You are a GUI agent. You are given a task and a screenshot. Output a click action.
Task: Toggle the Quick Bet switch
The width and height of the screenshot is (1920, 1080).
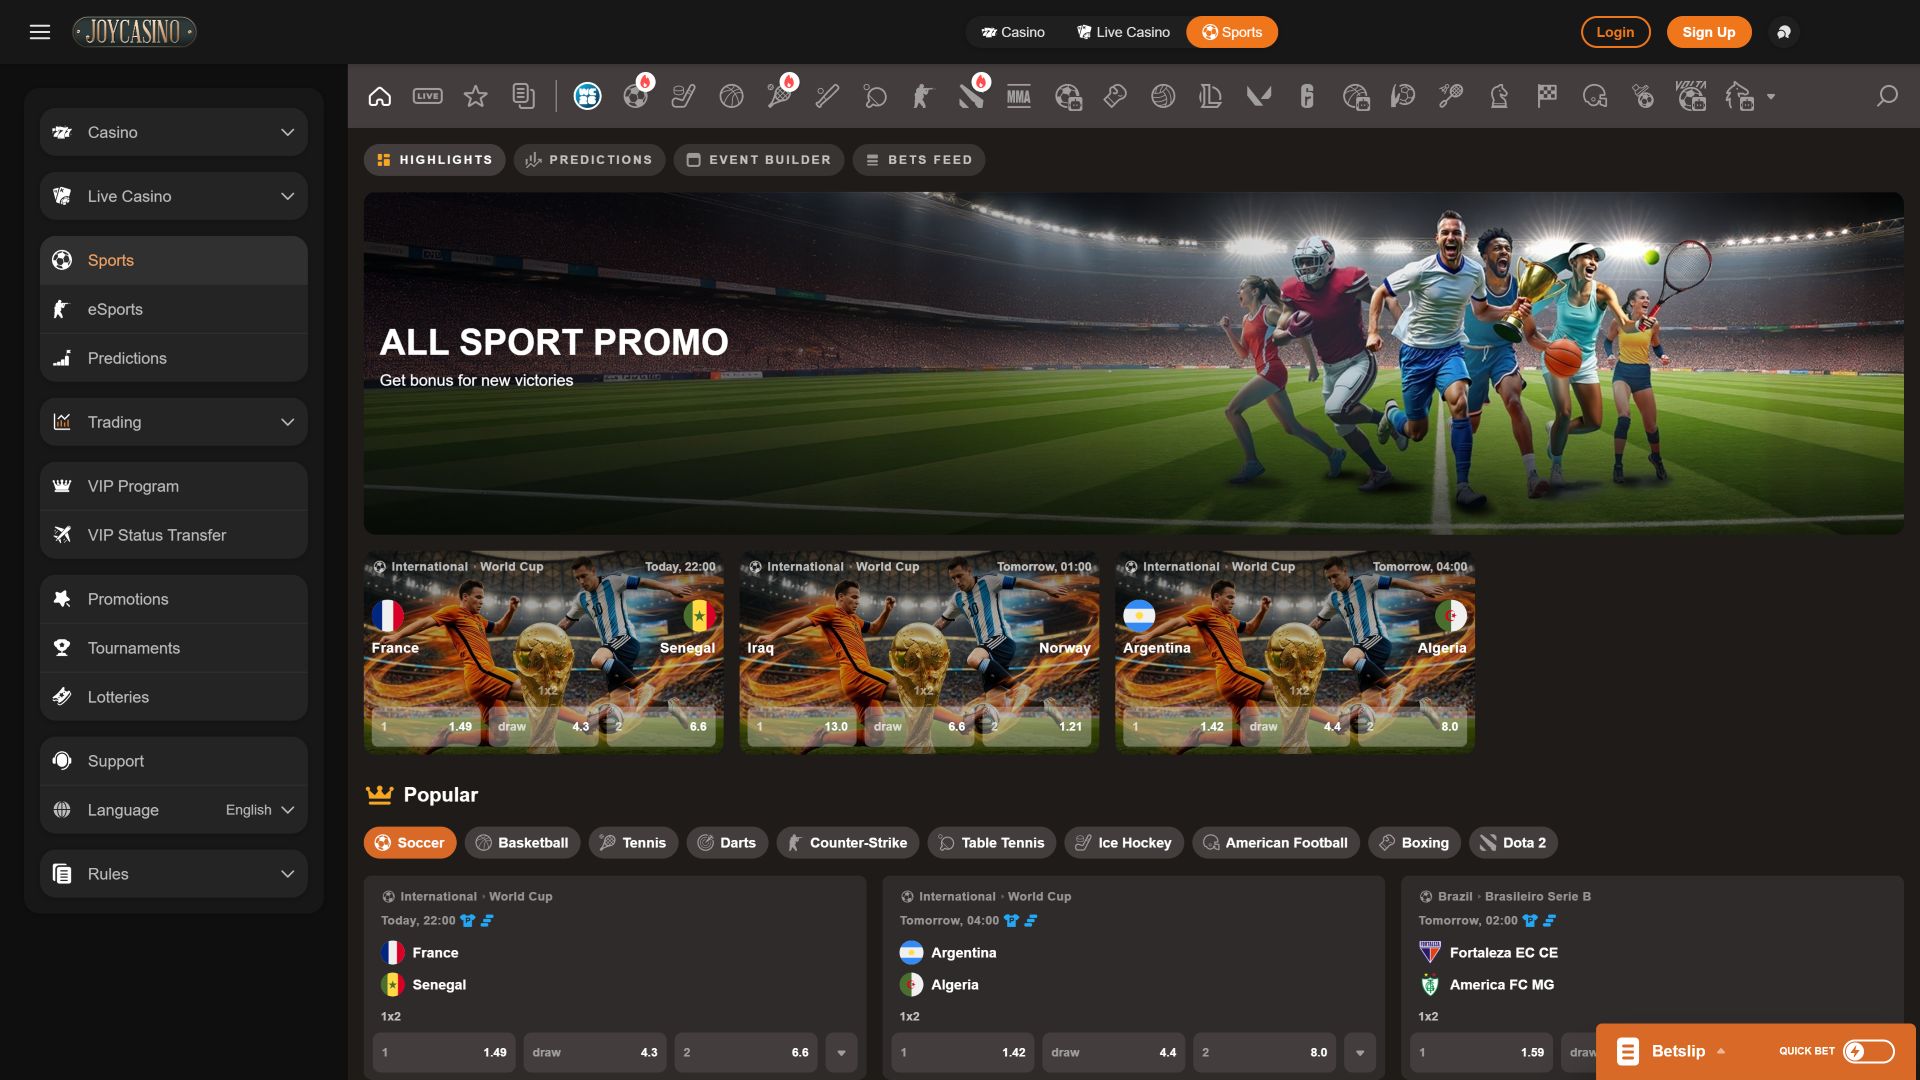point(1868,1051)
